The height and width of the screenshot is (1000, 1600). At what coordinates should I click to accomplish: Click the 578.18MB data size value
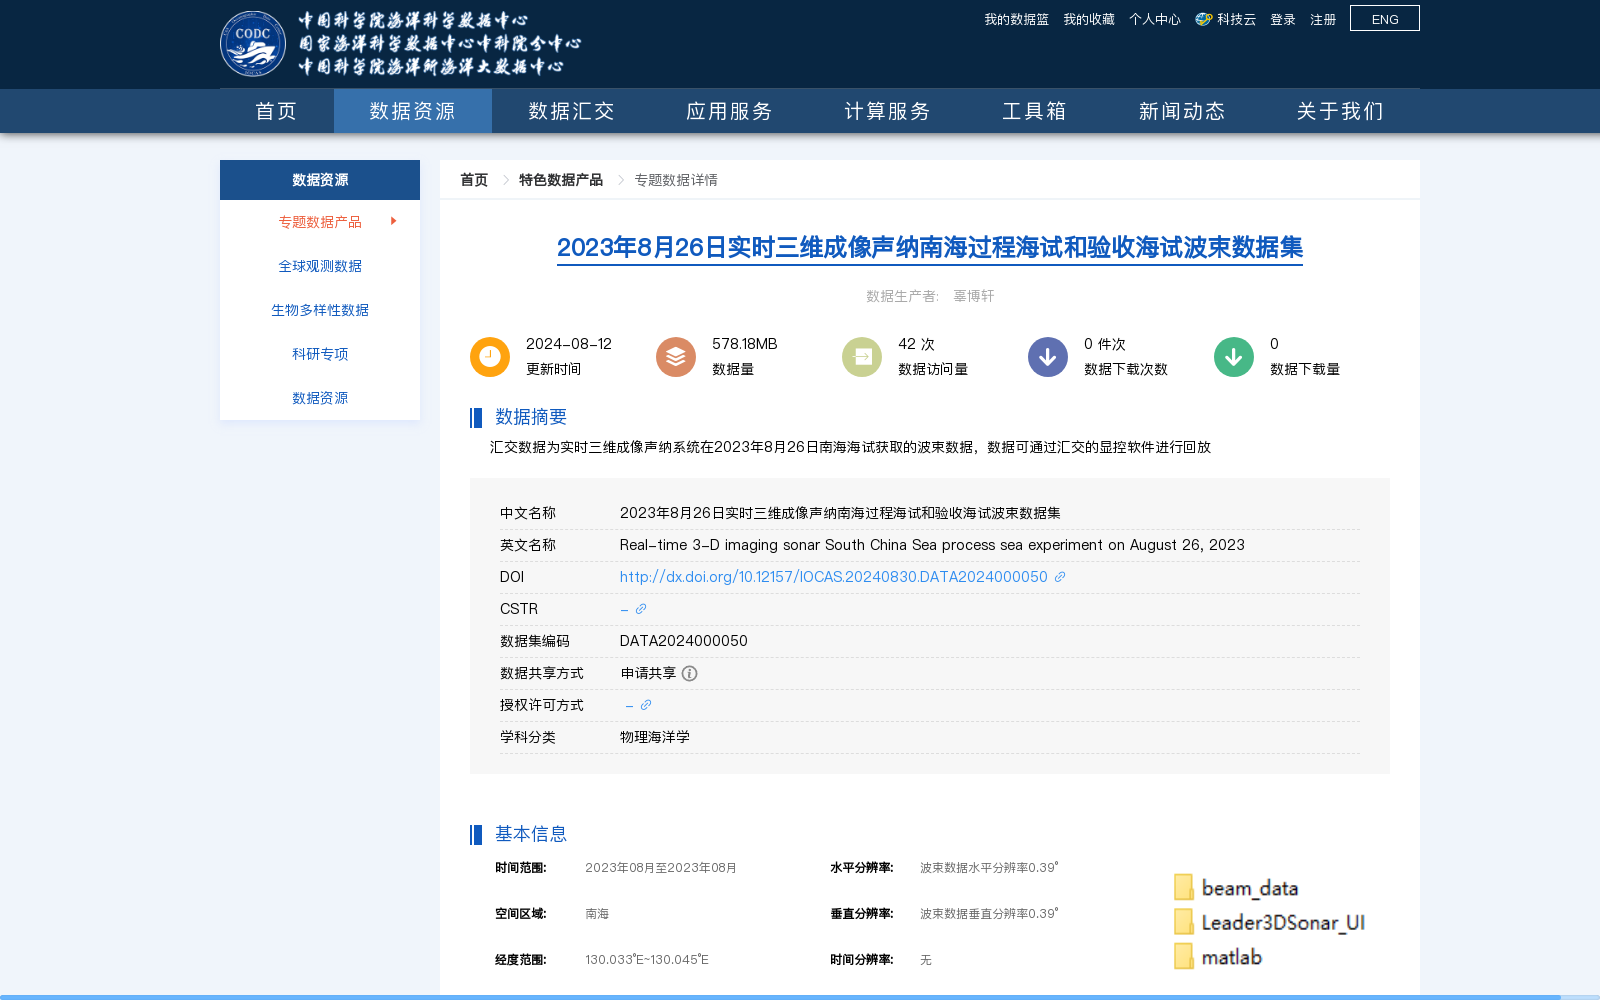[745, 344]
